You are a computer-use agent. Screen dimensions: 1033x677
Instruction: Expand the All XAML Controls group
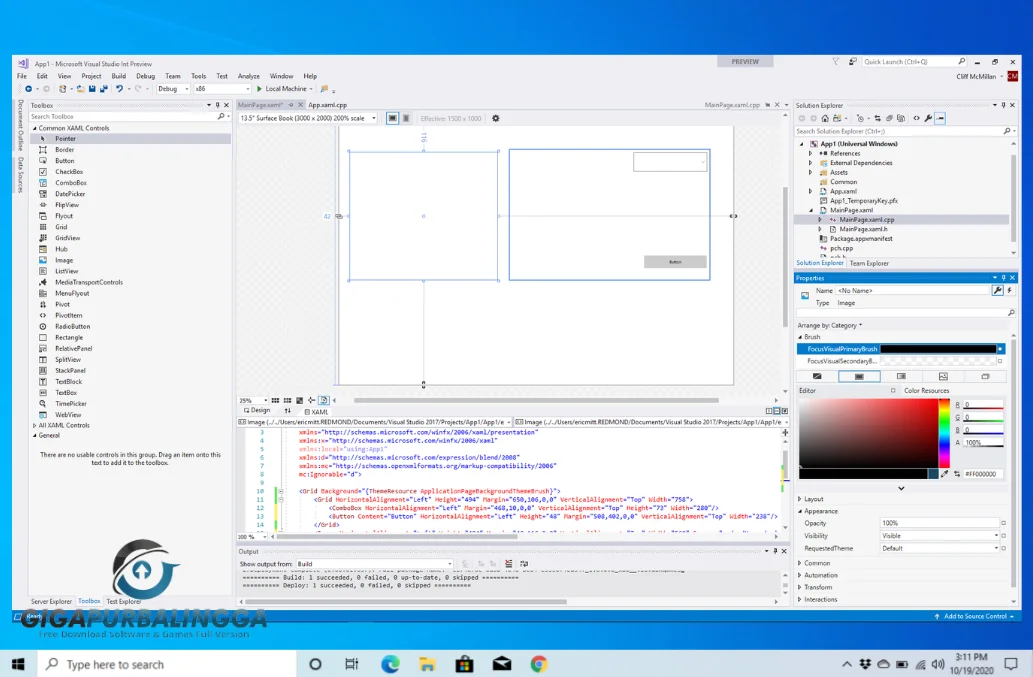pos(35,425)
